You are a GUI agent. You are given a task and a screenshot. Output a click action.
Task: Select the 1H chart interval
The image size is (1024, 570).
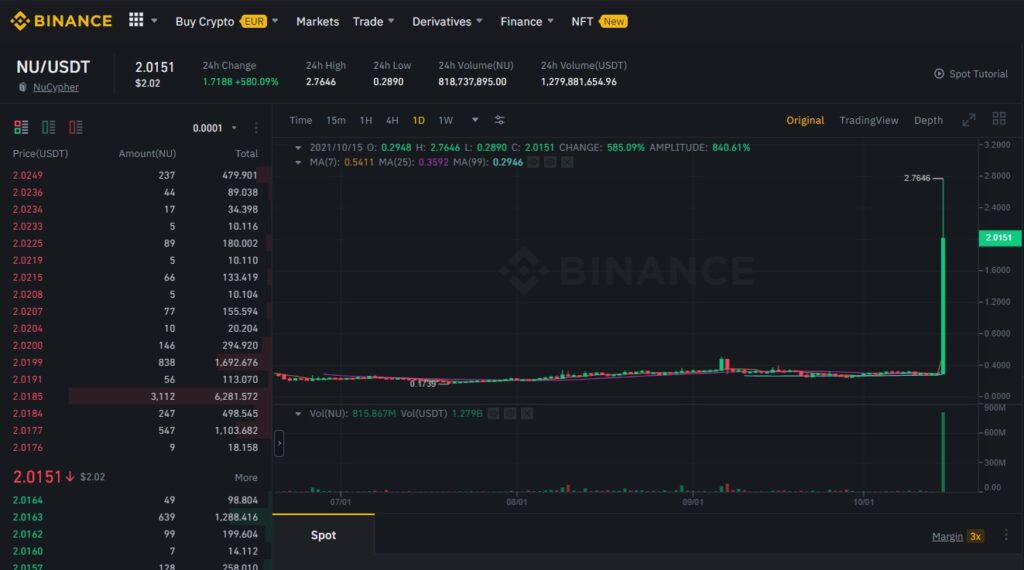click(x=366, y=120)
